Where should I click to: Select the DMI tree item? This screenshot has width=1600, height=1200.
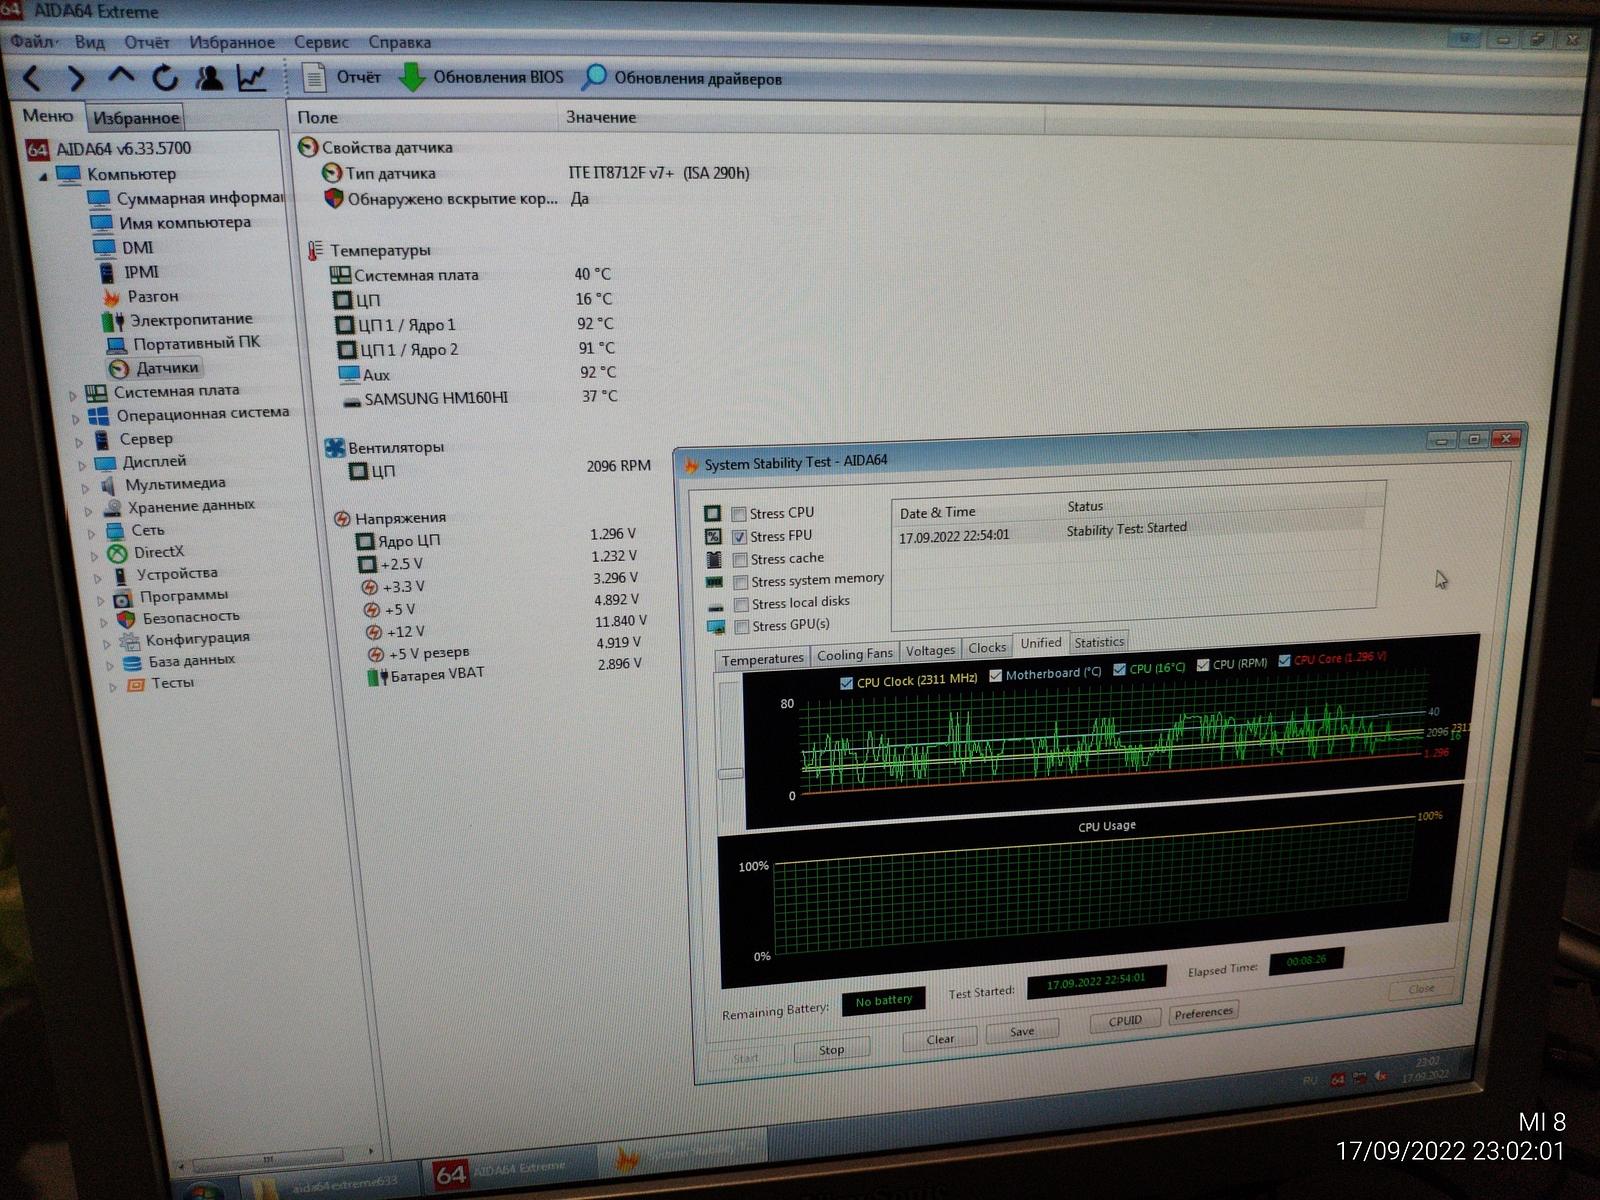(x=124, y=247)
